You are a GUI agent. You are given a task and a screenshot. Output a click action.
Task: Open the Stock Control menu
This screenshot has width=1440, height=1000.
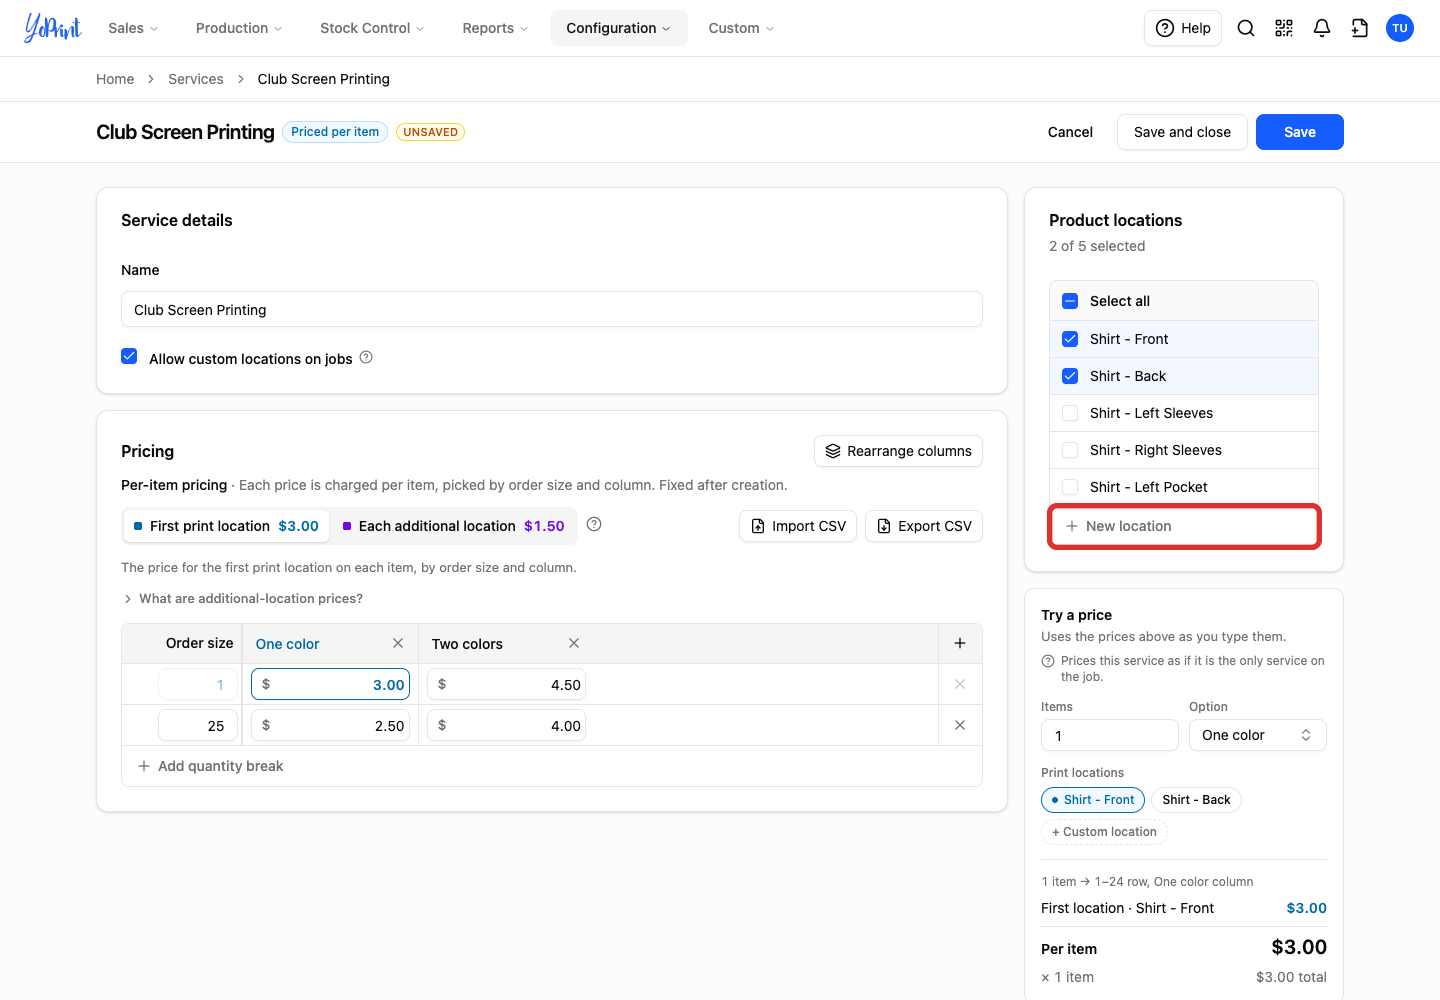372,28
